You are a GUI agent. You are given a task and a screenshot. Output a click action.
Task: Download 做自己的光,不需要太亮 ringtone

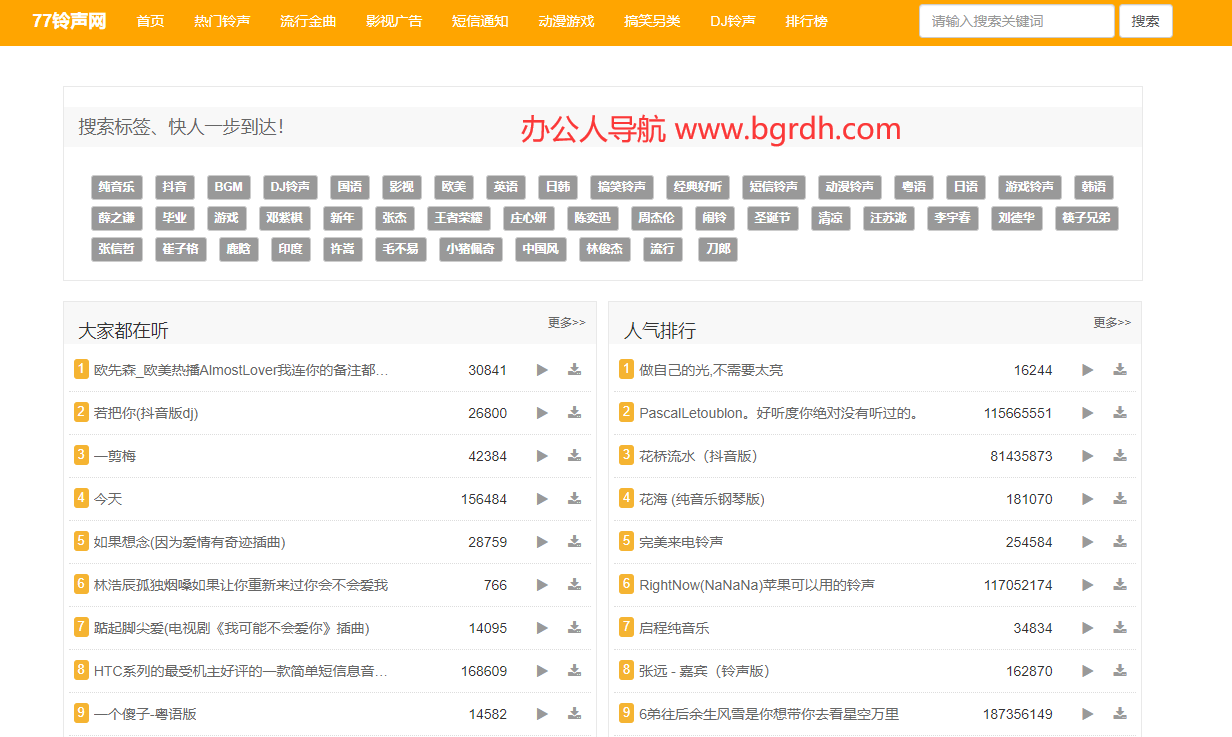(1120, 370)
